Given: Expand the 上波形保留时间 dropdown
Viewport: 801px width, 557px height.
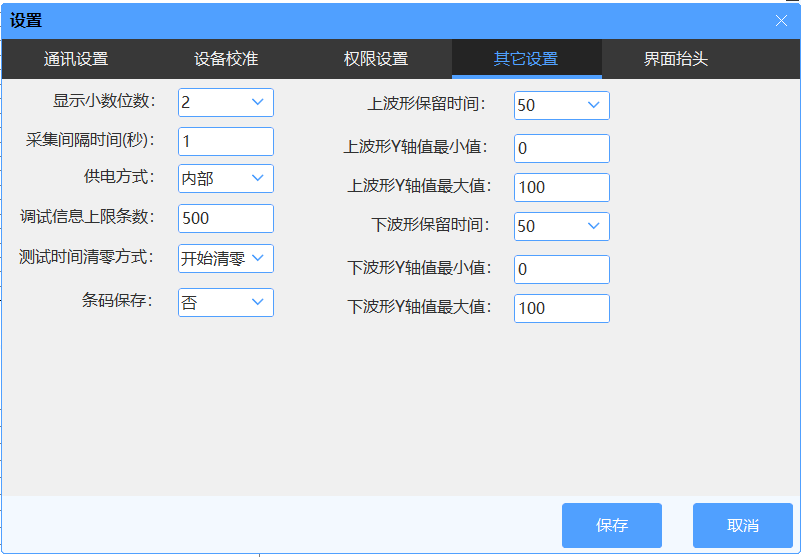Looking at the screenshot, I should coord(562,105).
